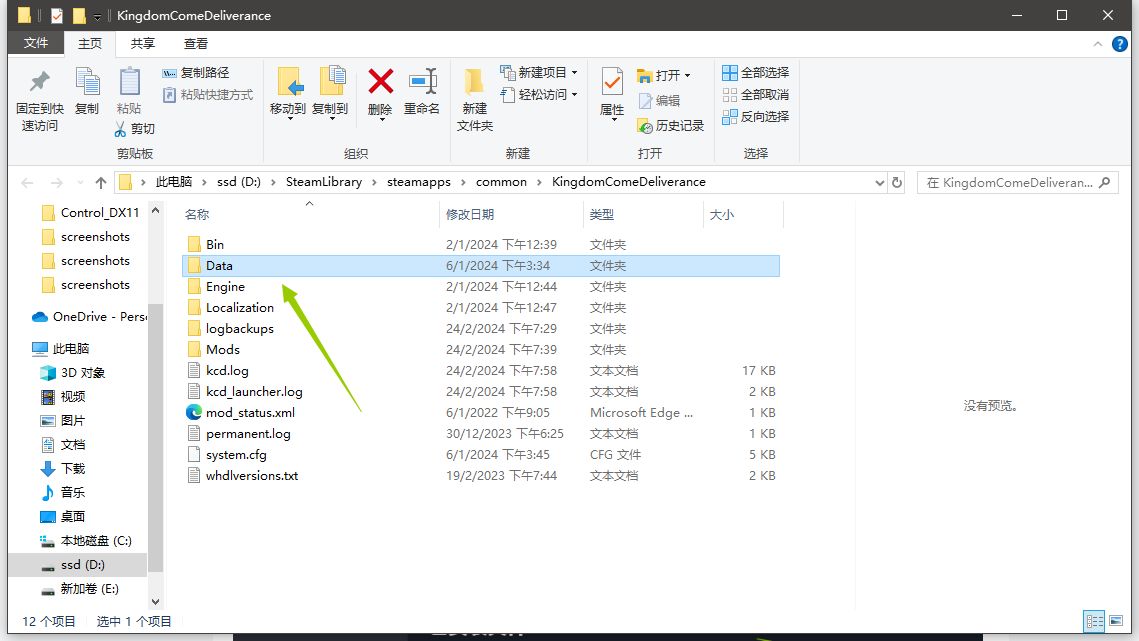Select Control_DX11 in the navigation pane
The width and height of the screenshot is (1139, 641).
pyautogui.click(x=90, y=212)
